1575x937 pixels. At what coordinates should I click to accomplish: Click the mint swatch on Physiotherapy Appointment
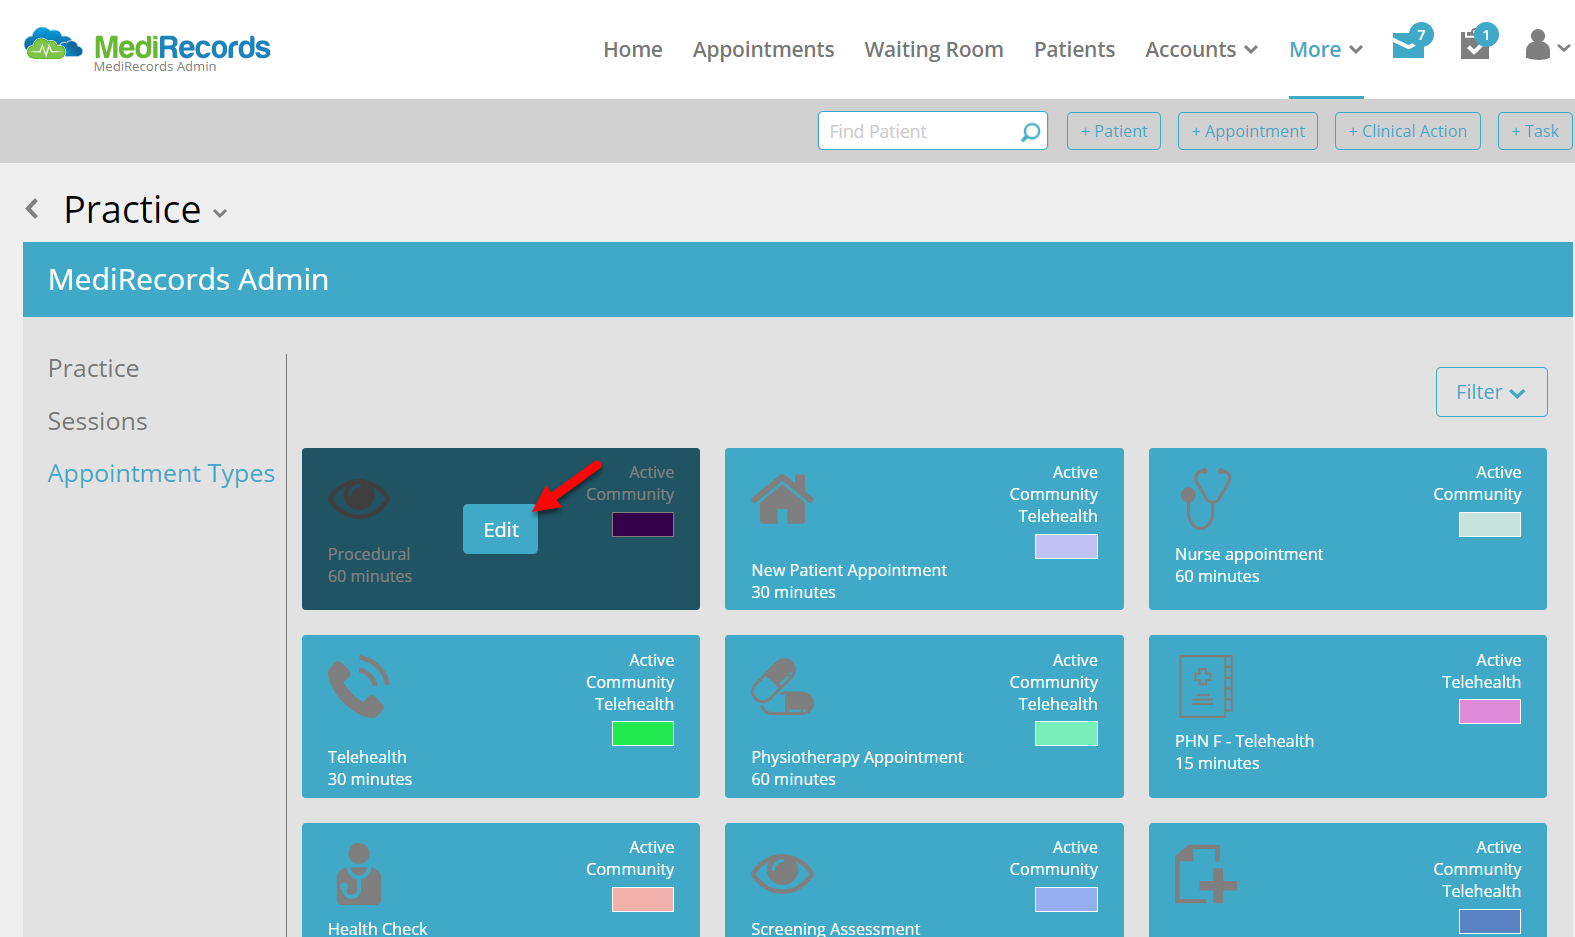click(x=1066, y=733)
